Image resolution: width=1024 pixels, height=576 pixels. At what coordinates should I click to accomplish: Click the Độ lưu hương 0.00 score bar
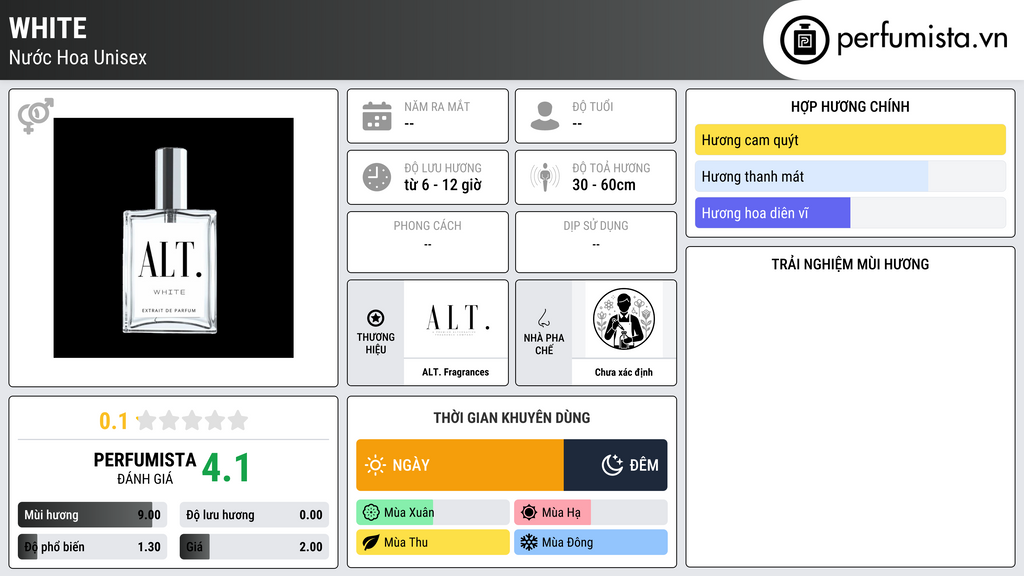coord(254,515)
